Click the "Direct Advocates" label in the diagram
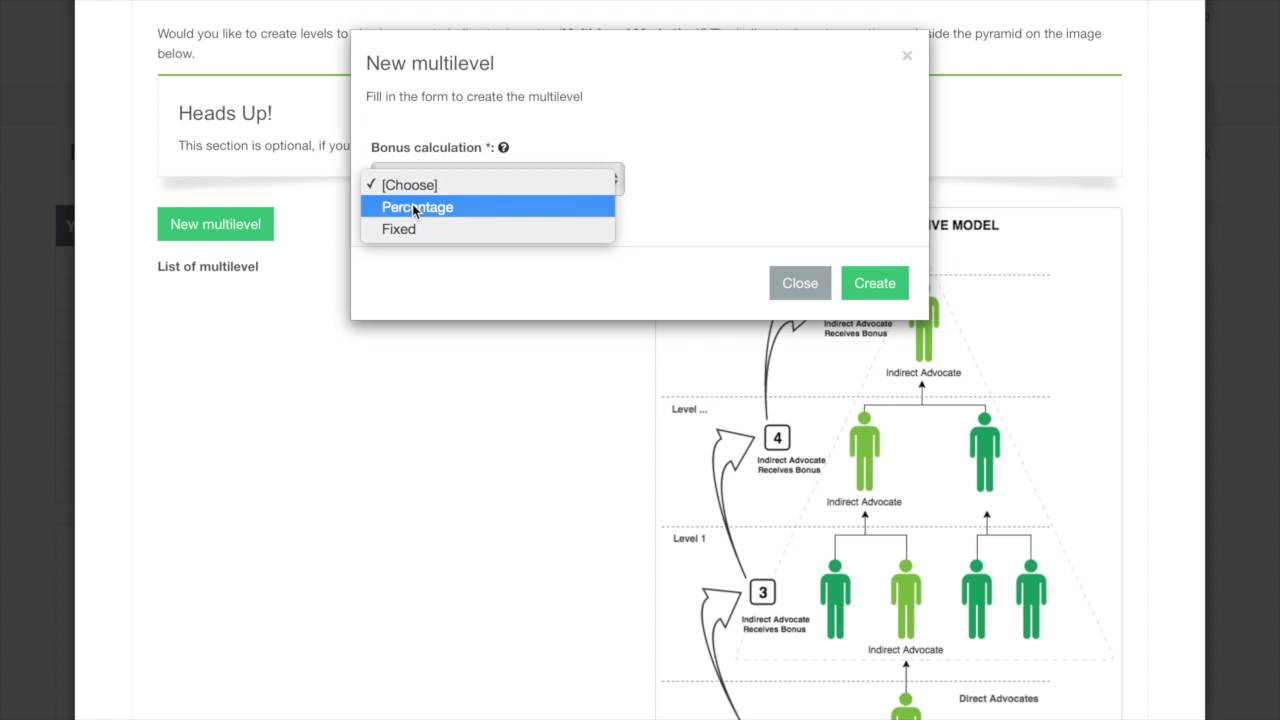Viewport: 1280px width, 720px height. tap(998, 698)
